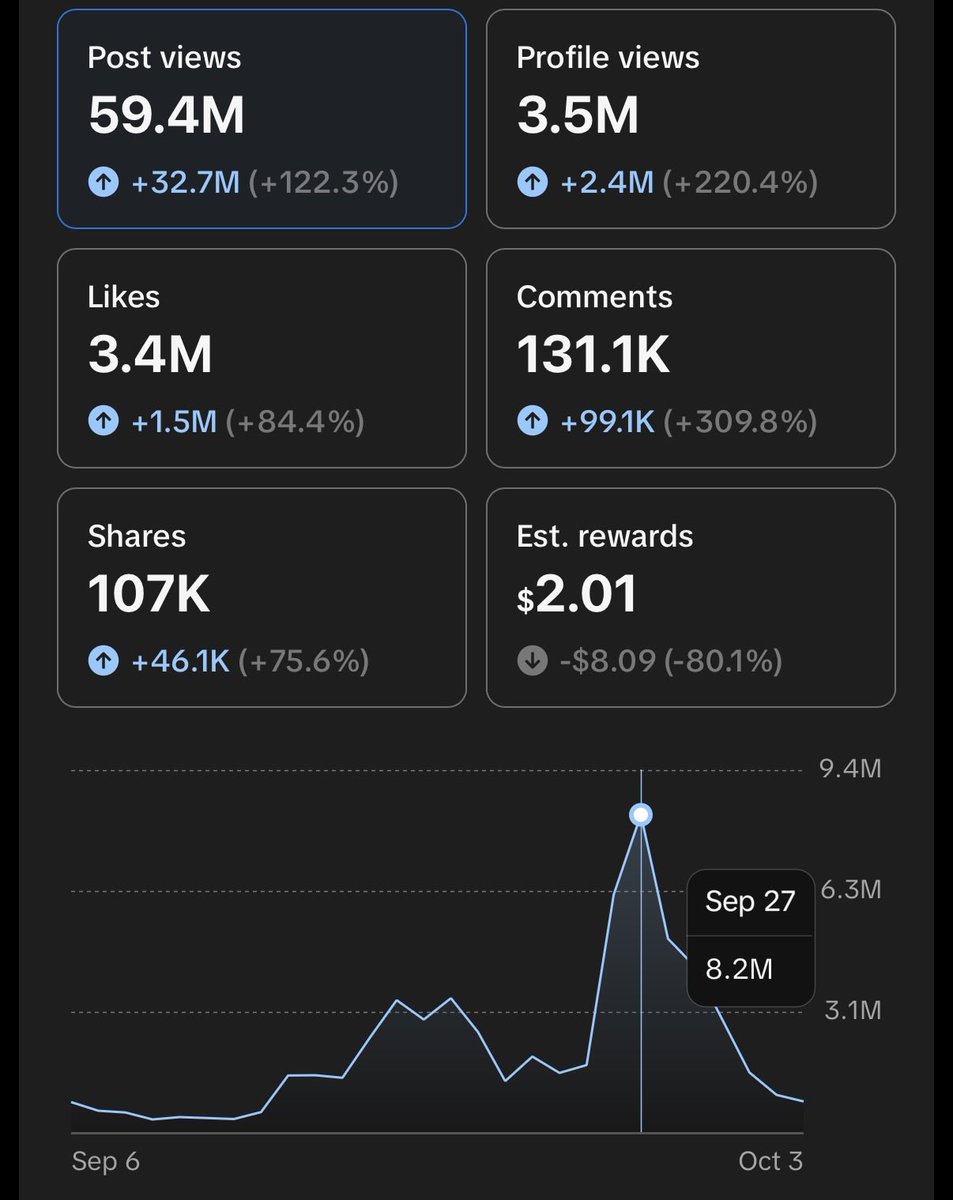Click the highlighted Sep 27 chart data point

pos(641,815)
